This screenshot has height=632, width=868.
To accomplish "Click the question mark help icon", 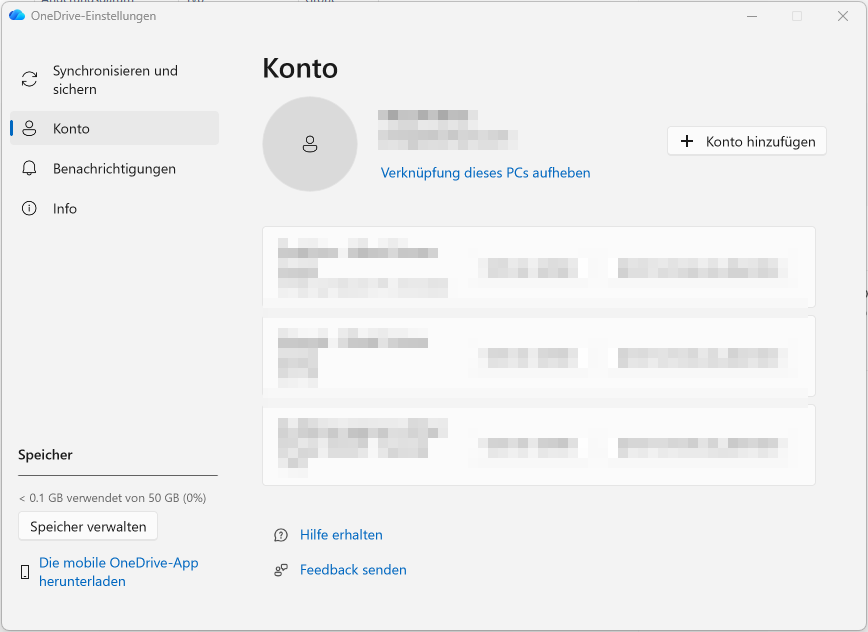I will [281, 536].
